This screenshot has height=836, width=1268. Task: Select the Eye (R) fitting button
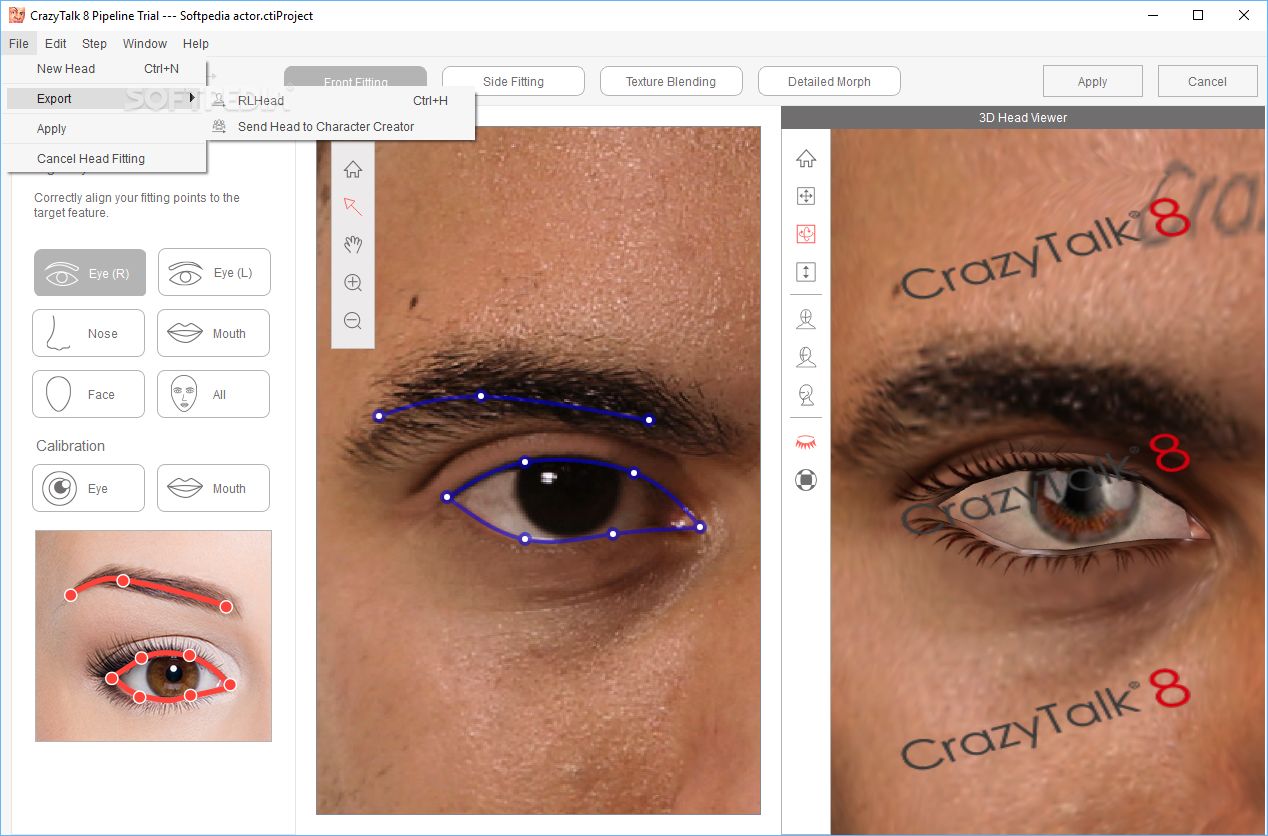(x=90, y=273)
